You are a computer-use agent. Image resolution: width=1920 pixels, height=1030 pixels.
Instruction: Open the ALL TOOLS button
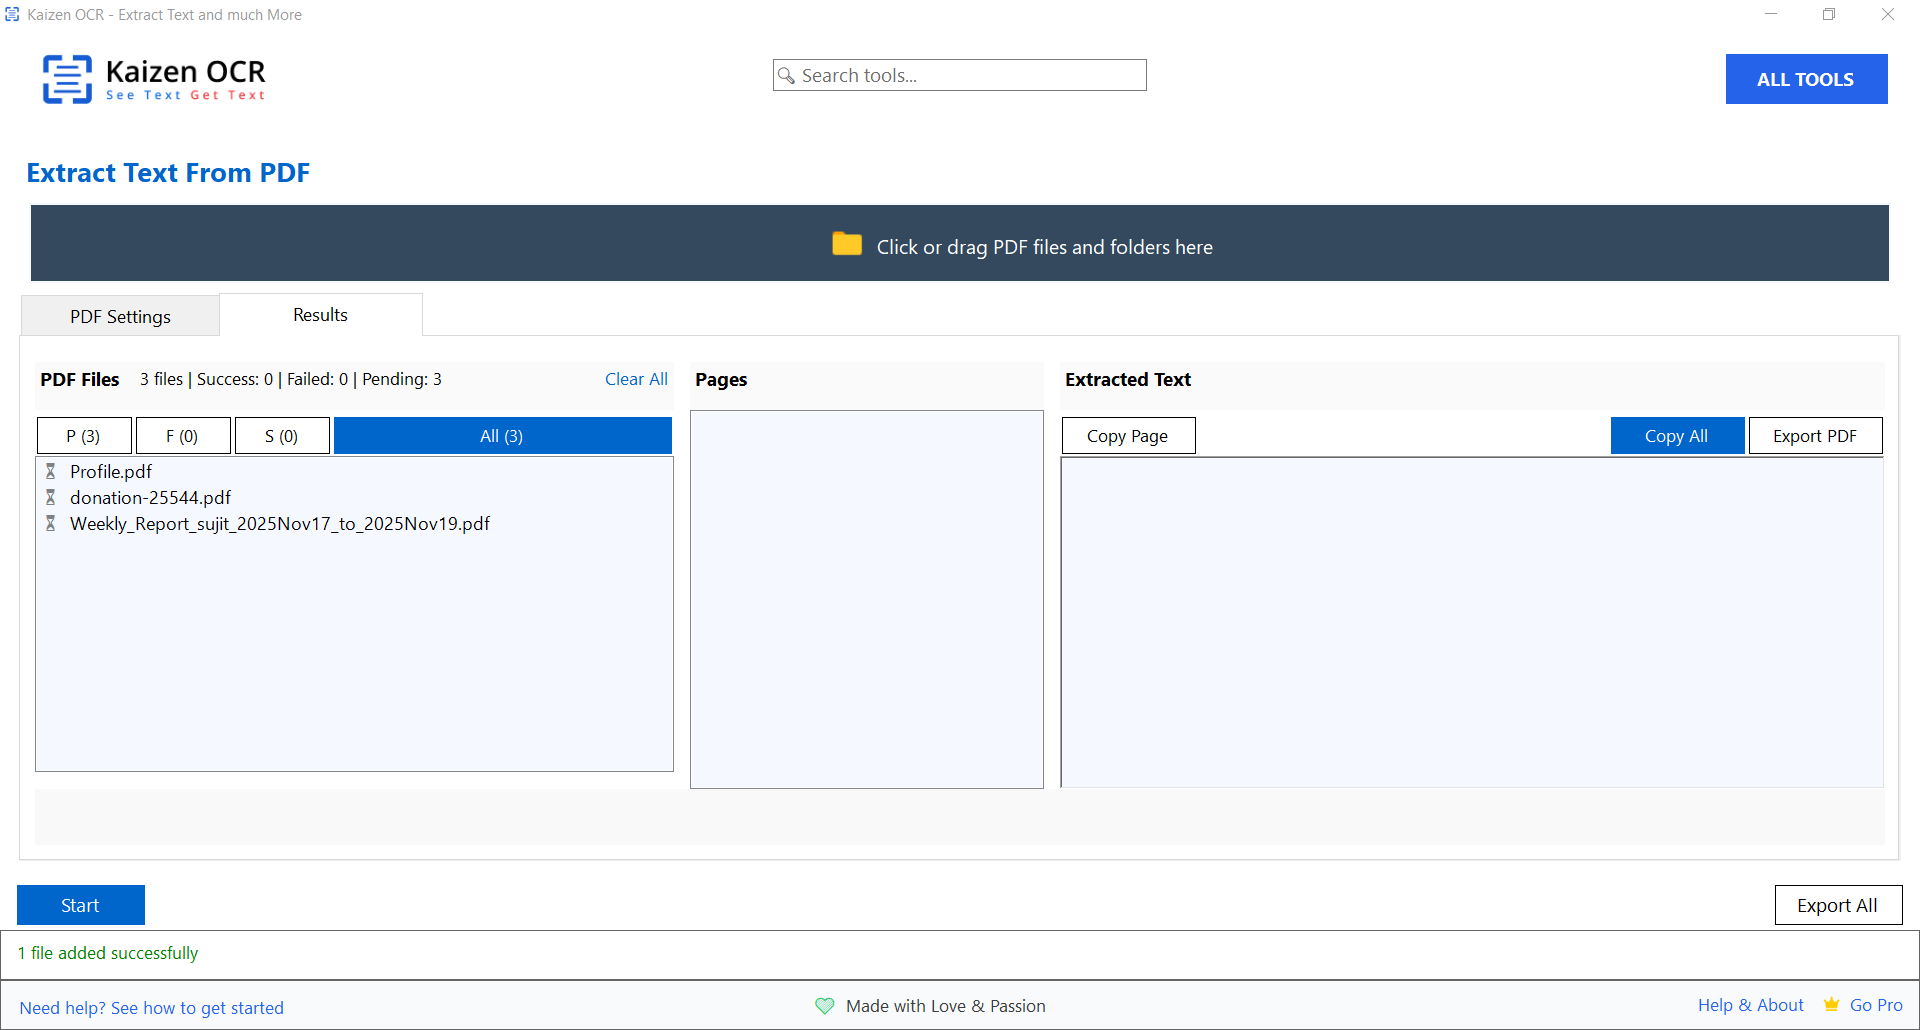(1805, 79)
